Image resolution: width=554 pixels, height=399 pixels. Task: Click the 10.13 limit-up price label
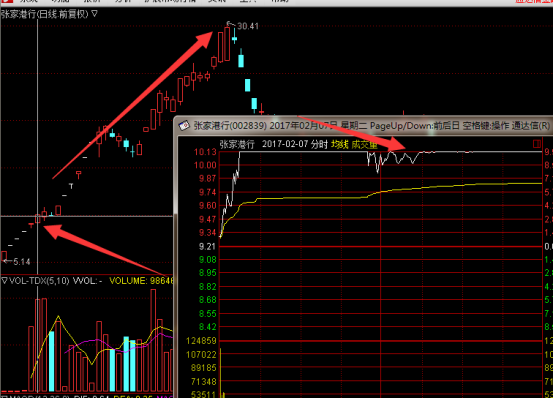point(205,152)
